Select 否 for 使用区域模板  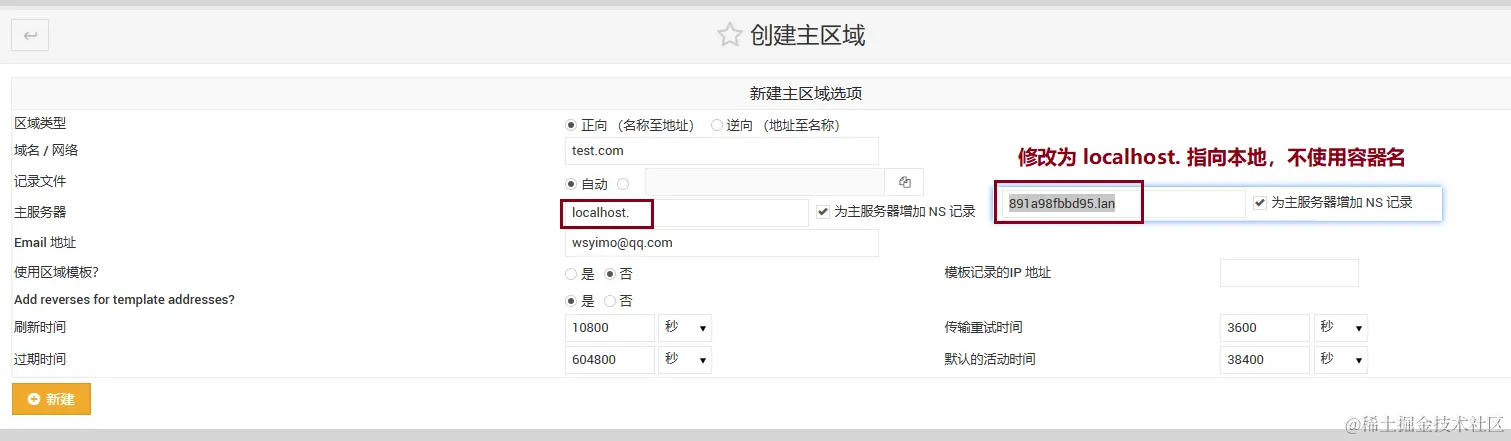610,274
